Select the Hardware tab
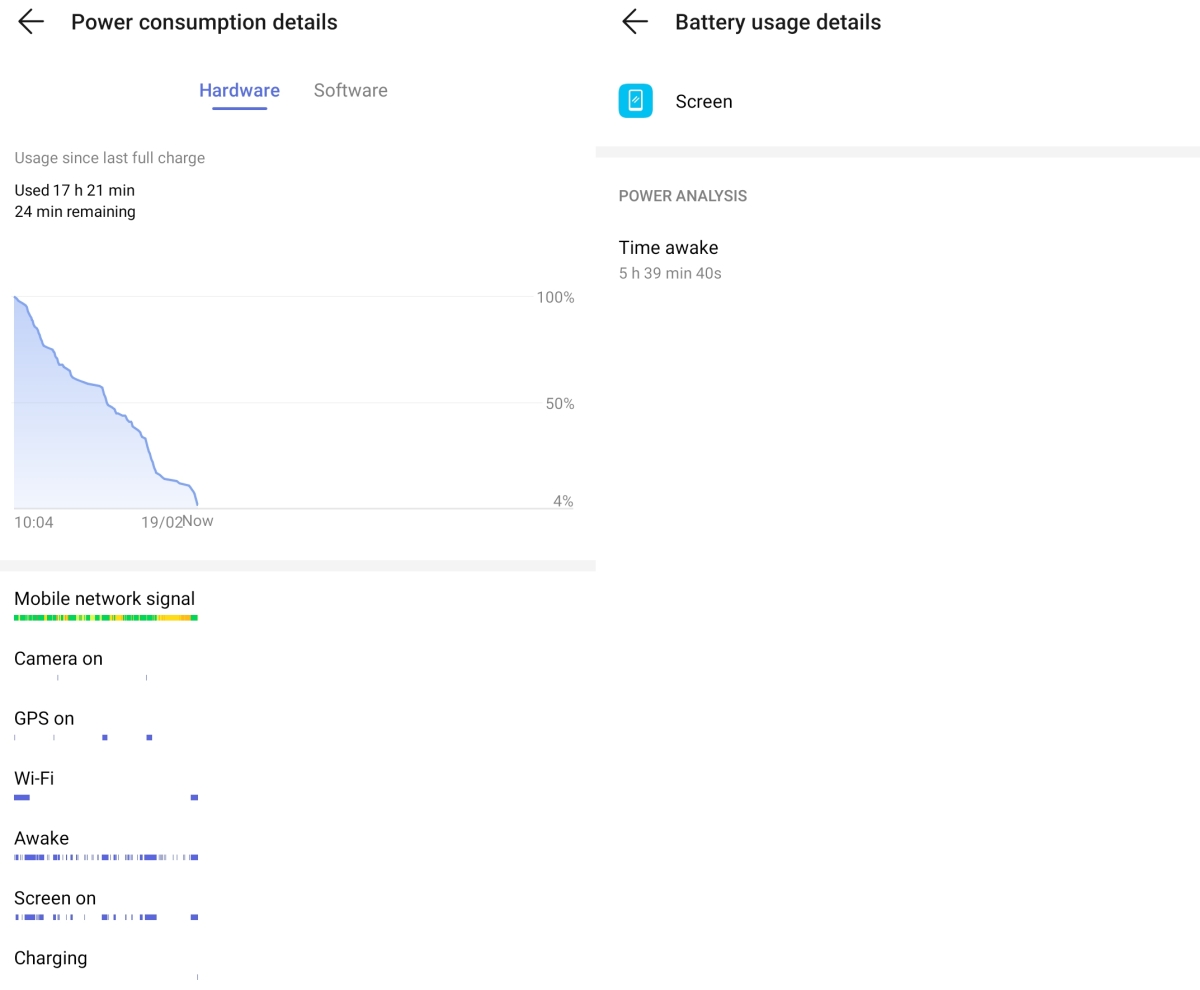Viewport: 1200px width, 990px height. pyautogui.click(x=239, y=90)
